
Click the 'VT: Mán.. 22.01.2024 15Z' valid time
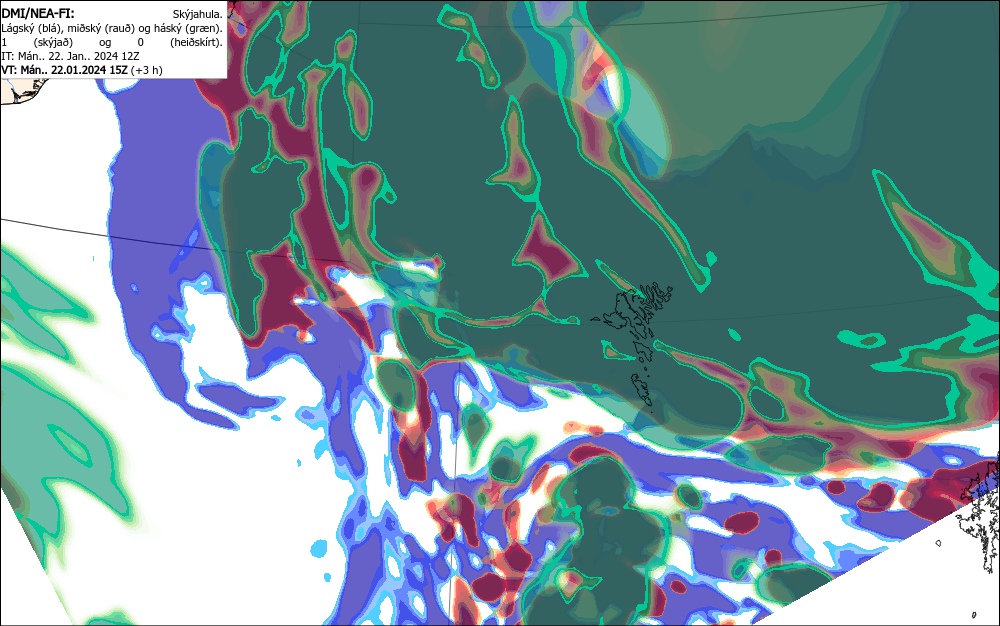click(x=64, y=70)
